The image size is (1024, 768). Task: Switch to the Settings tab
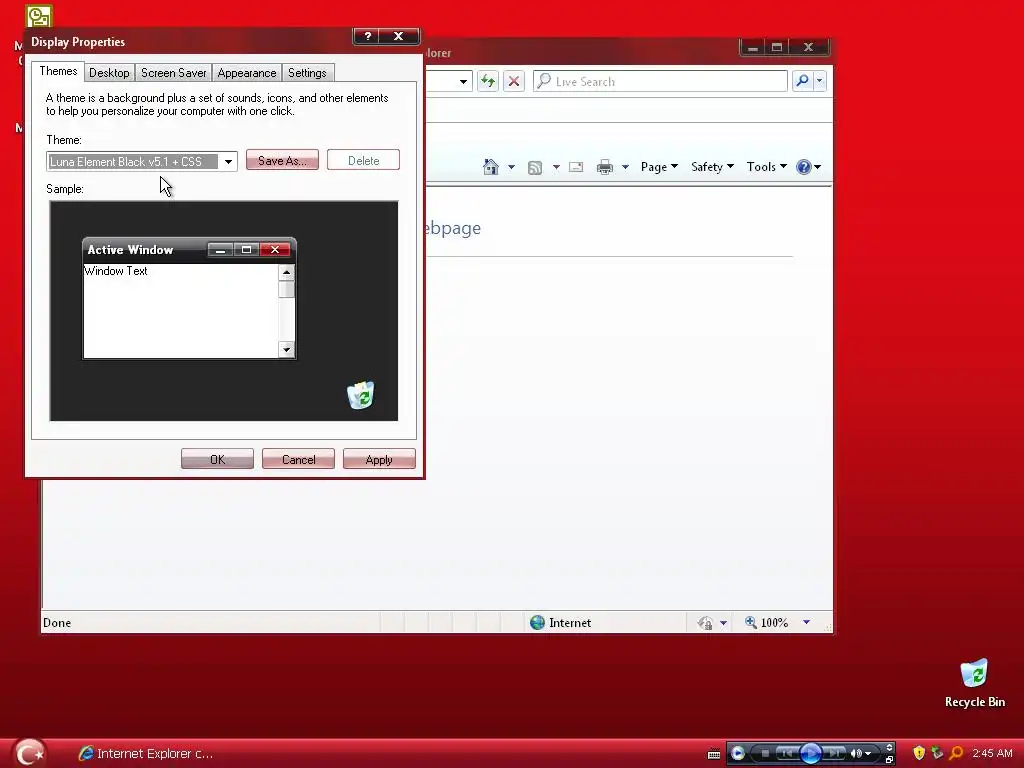click(307, 72)
